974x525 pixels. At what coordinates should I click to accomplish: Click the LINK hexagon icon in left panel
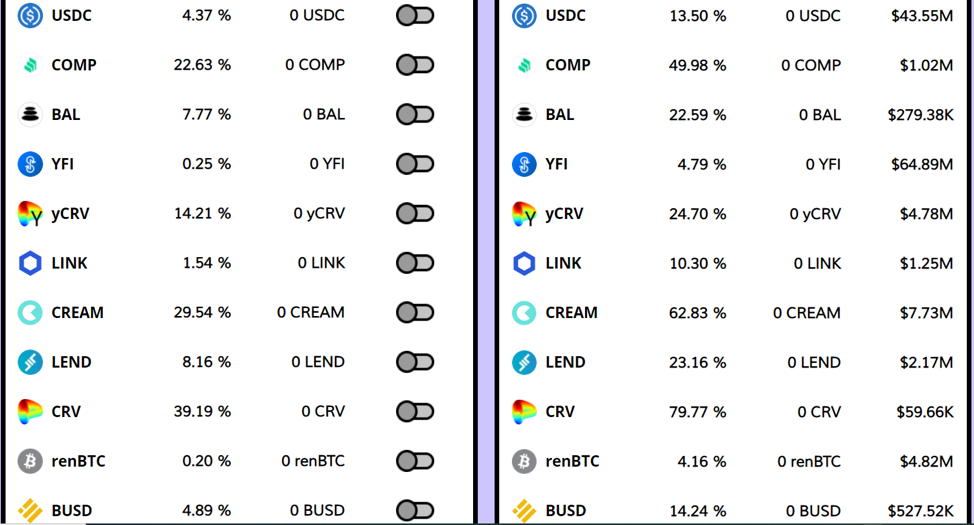(31, 263)
